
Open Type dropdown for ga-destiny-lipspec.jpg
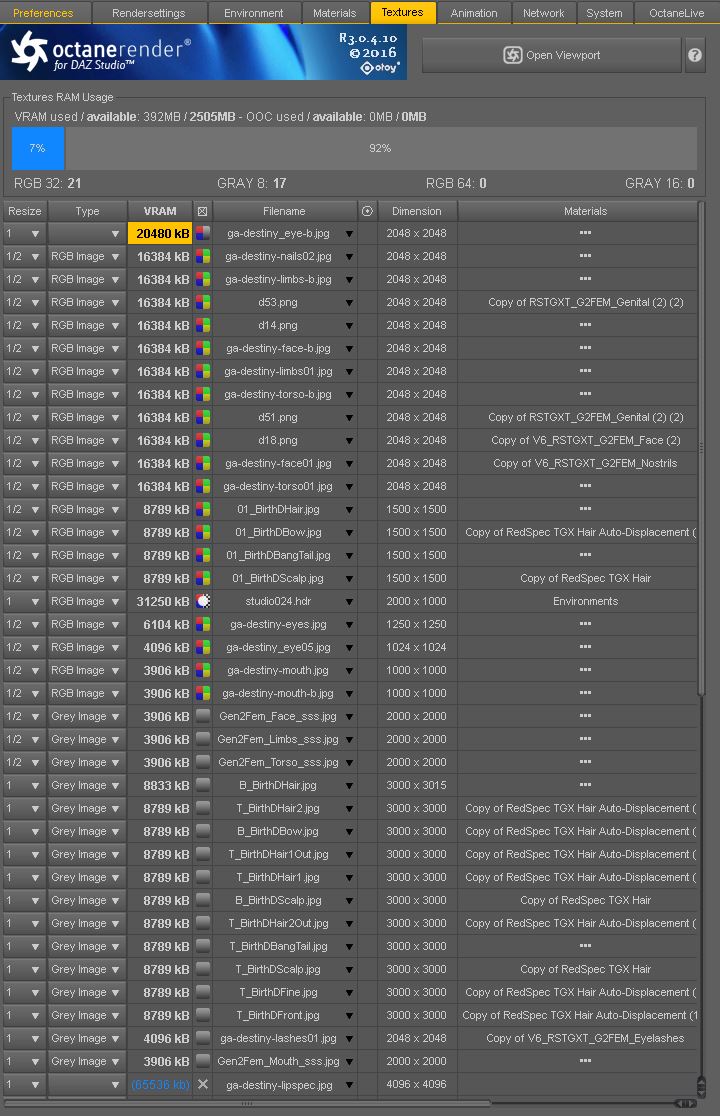tap(86, 1085)
